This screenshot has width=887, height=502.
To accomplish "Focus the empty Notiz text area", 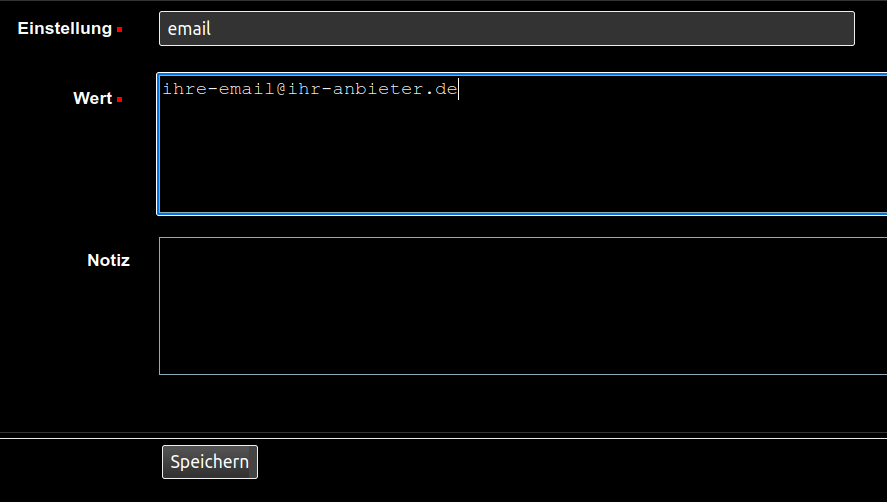I will [x=523, y=306].
